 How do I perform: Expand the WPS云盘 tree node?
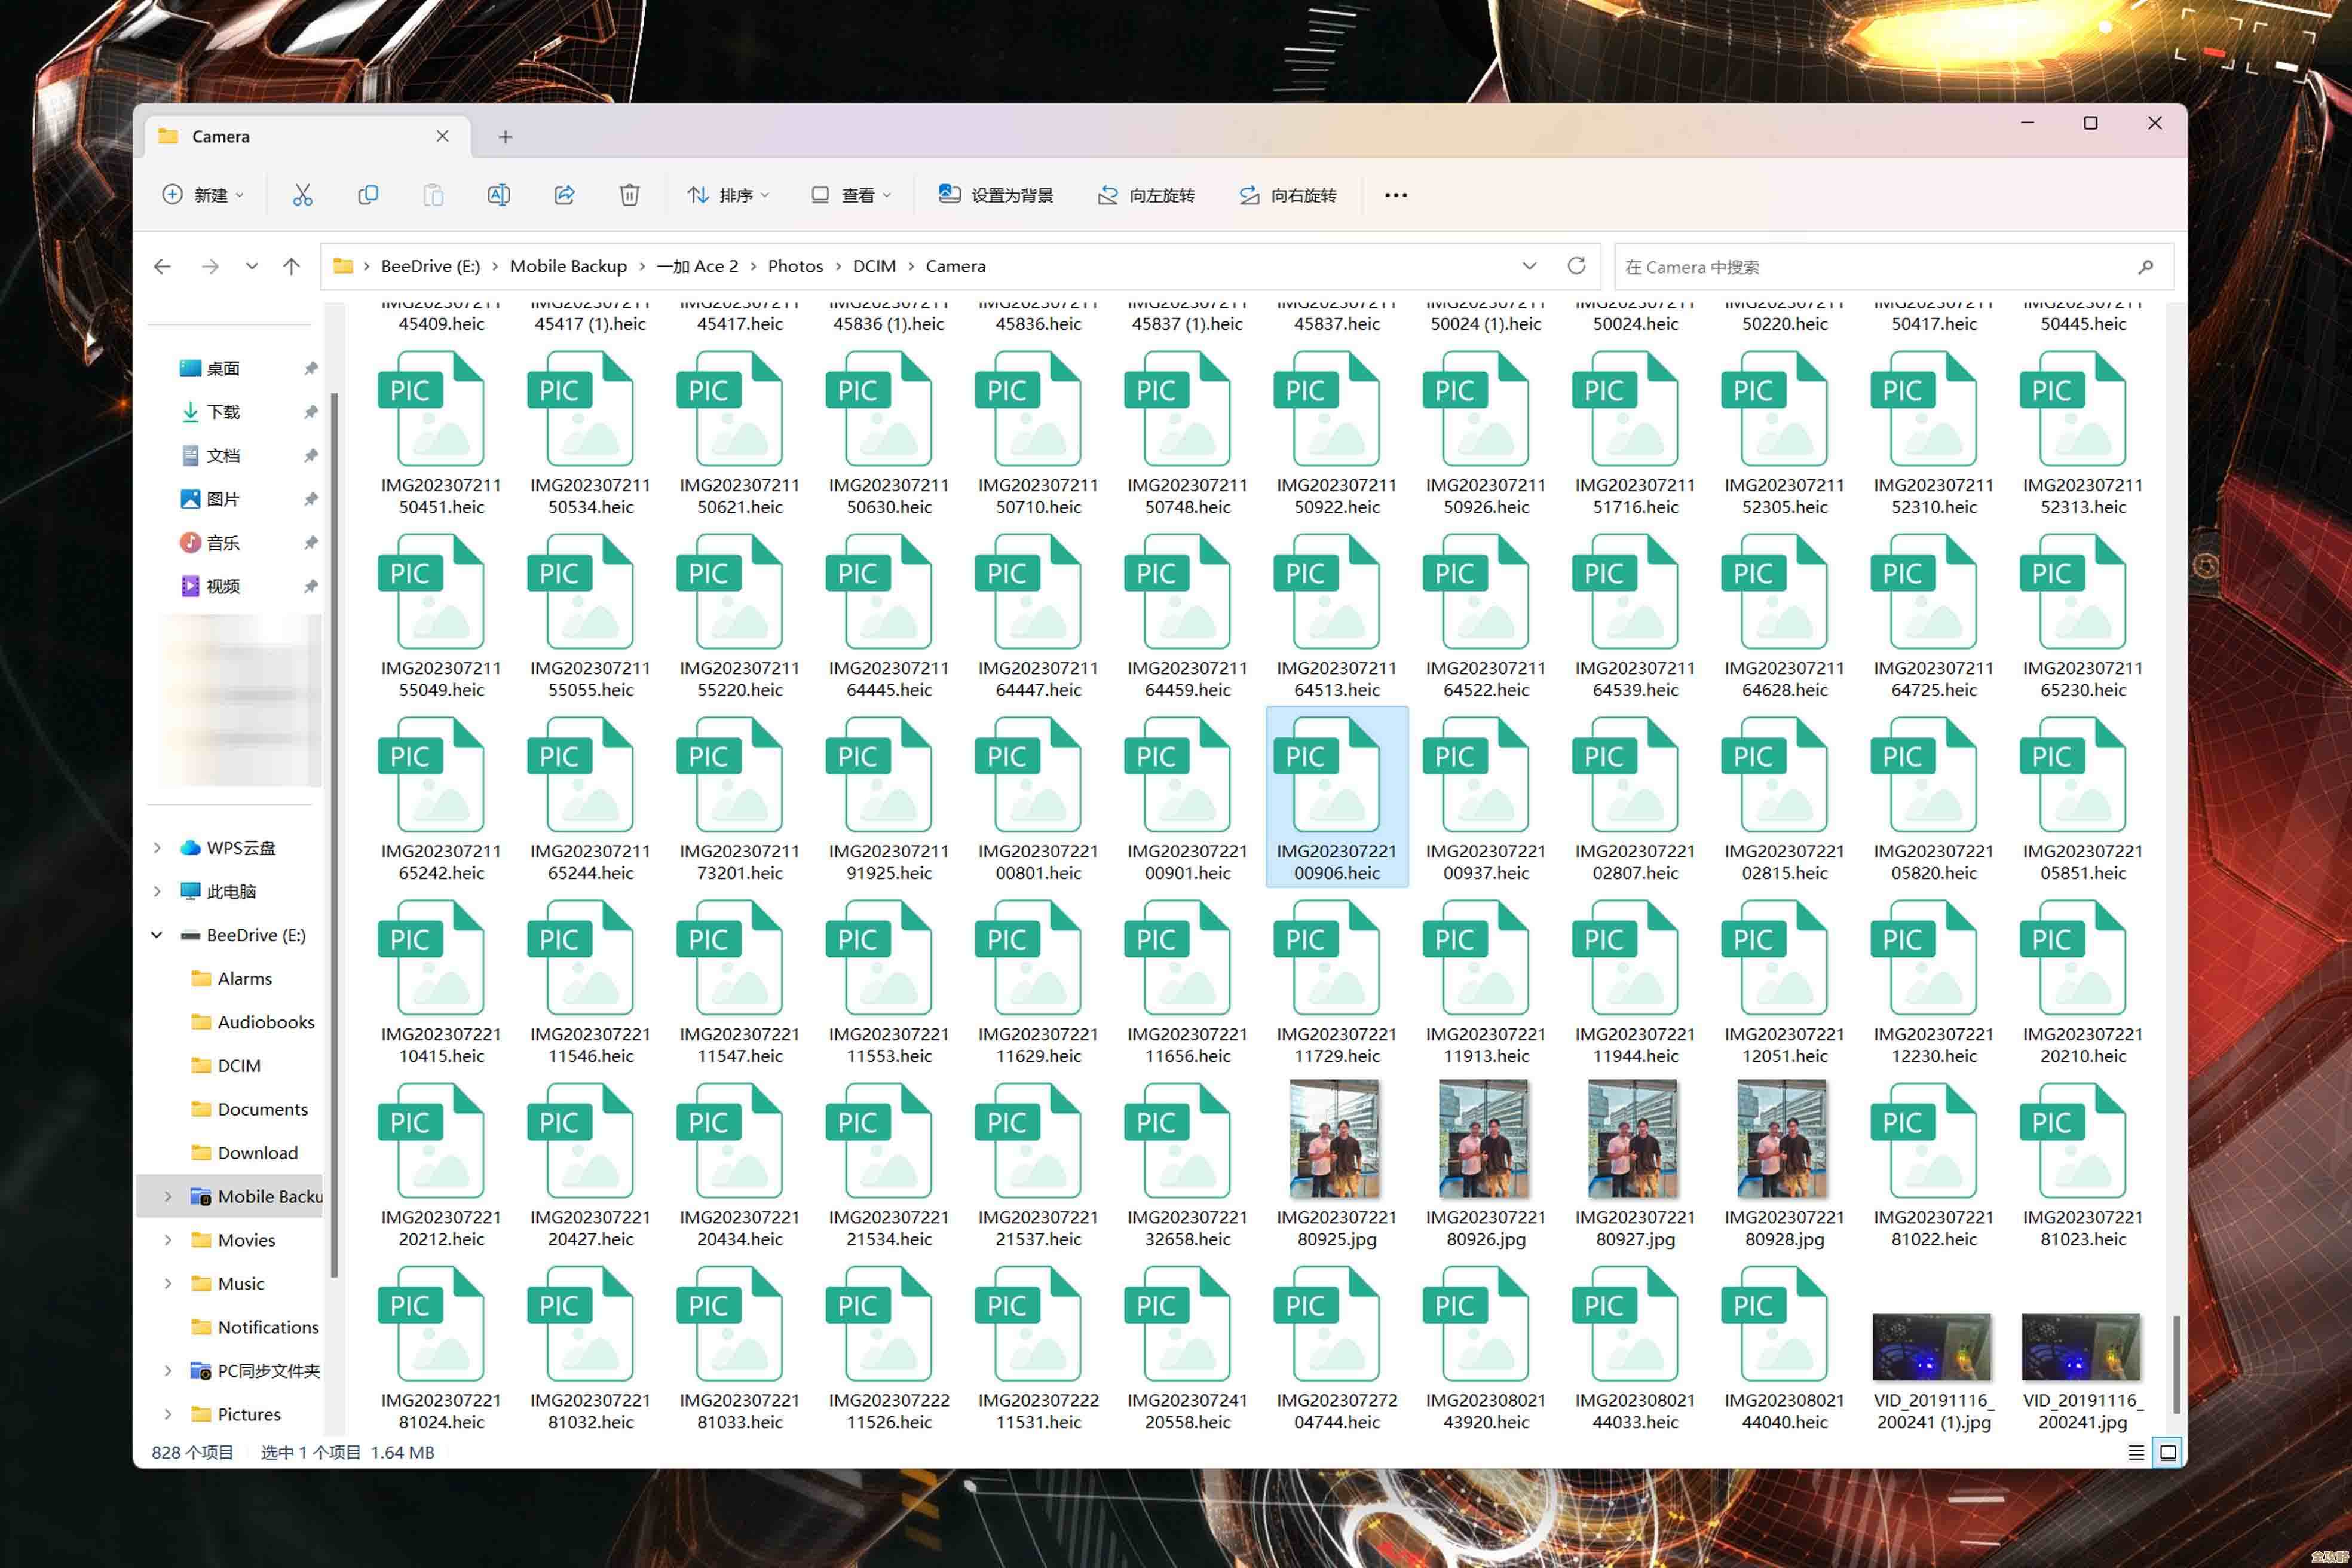coord(157,848)
